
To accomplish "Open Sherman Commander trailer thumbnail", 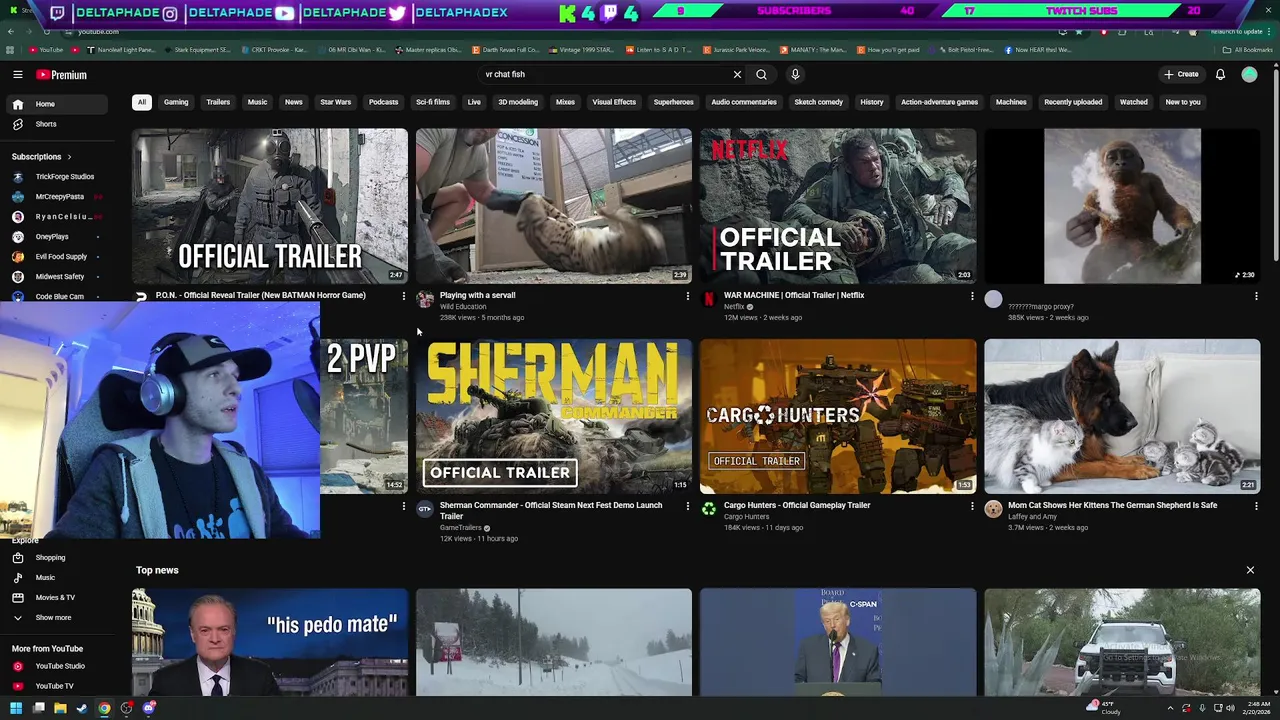I will coord(554,416).
